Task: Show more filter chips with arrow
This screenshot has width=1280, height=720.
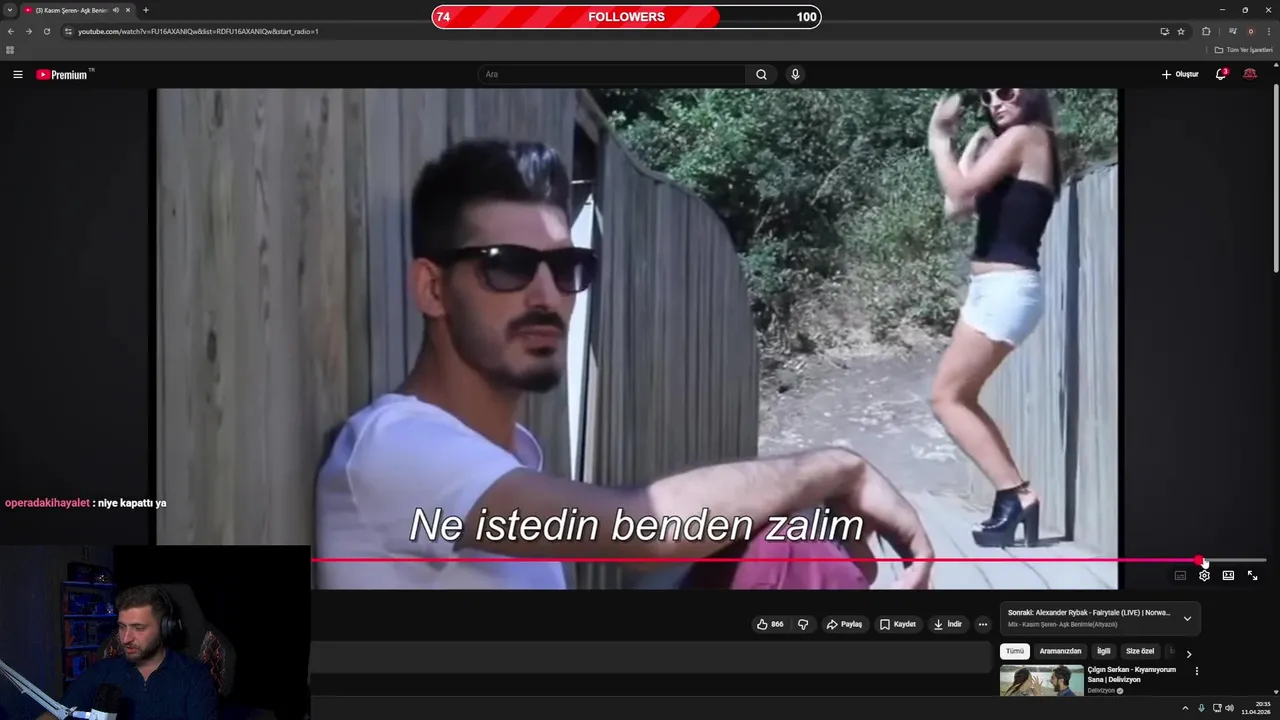Action: click(1189, 654)
